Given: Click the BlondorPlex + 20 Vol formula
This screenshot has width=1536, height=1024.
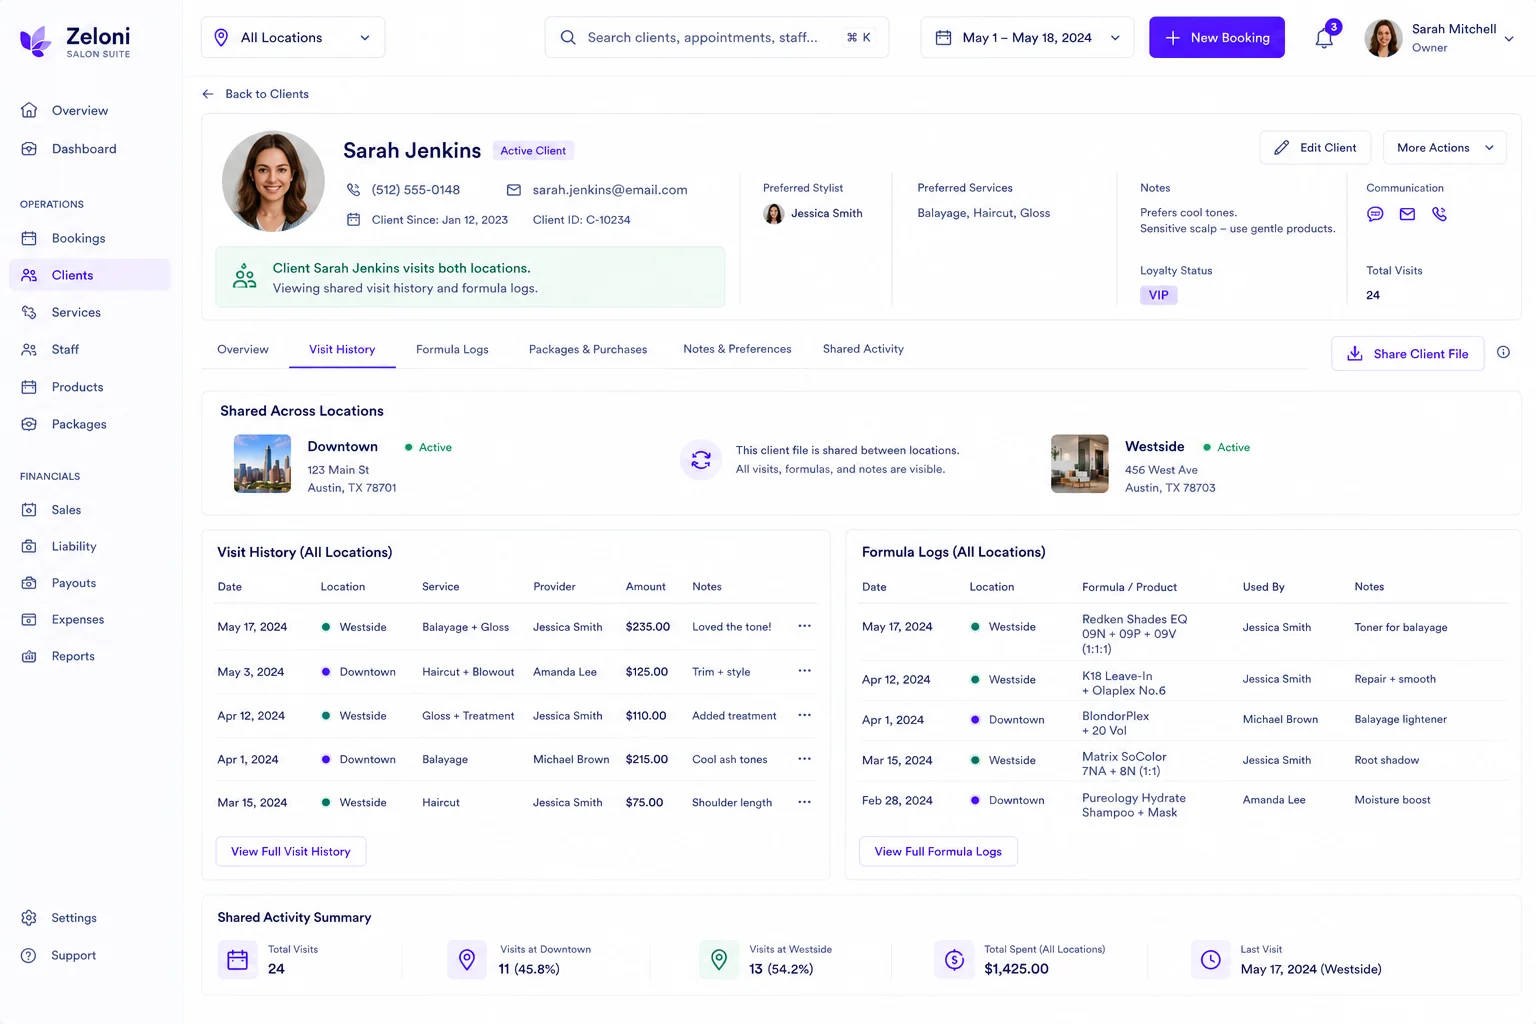Looking at the screenshot, I should tap(1115, 723).
